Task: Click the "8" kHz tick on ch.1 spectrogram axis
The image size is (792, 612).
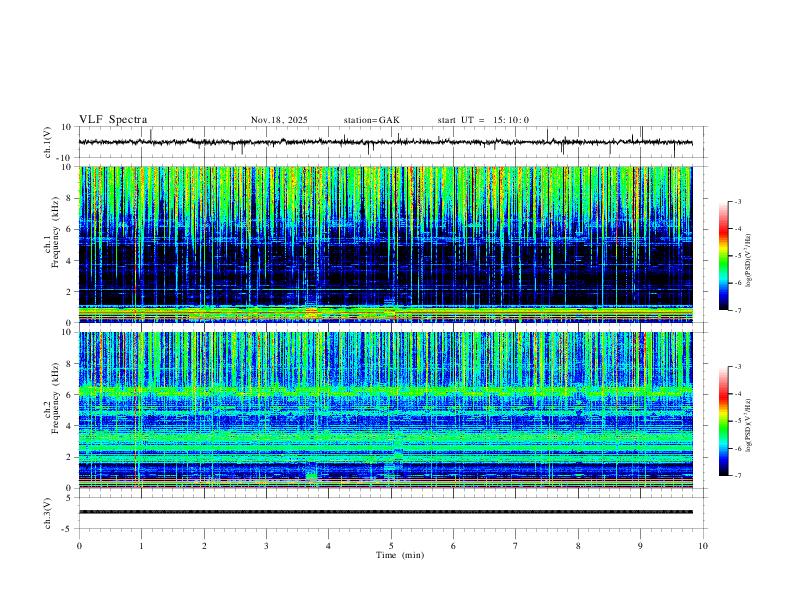Action: coord(70,198)
